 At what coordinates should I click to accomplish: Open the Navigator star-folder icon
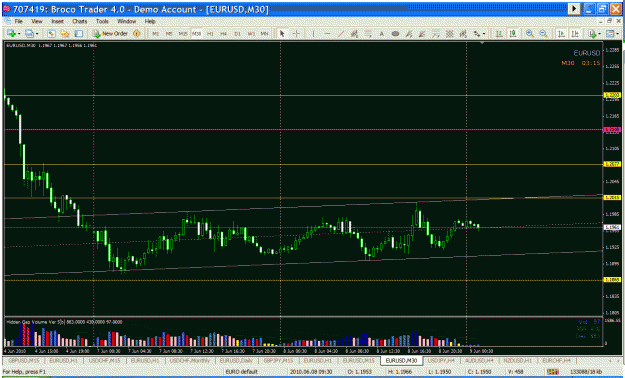tap(65, 34)
